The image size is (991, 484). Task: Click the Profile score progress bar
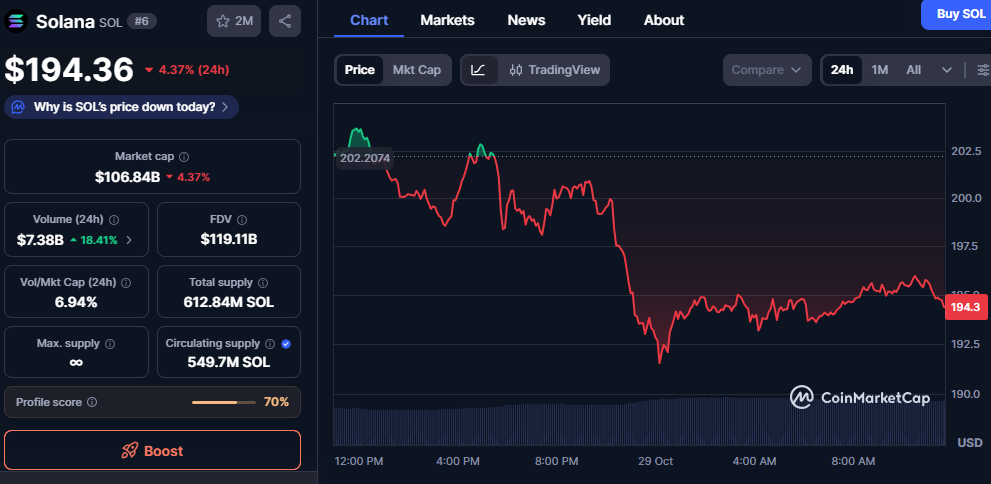pyautogui.click(x=222, y=402)
